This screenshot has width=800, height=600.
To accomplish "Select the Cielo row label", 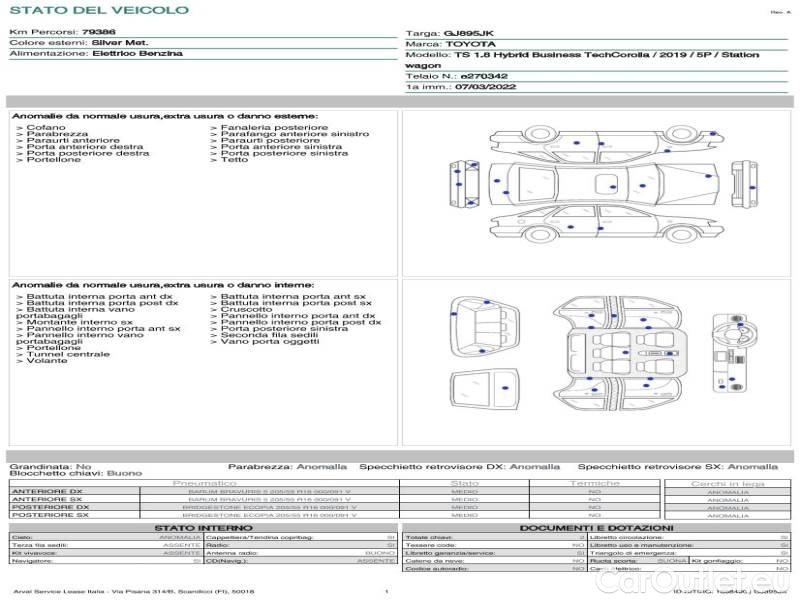I will tap(22, 537).
